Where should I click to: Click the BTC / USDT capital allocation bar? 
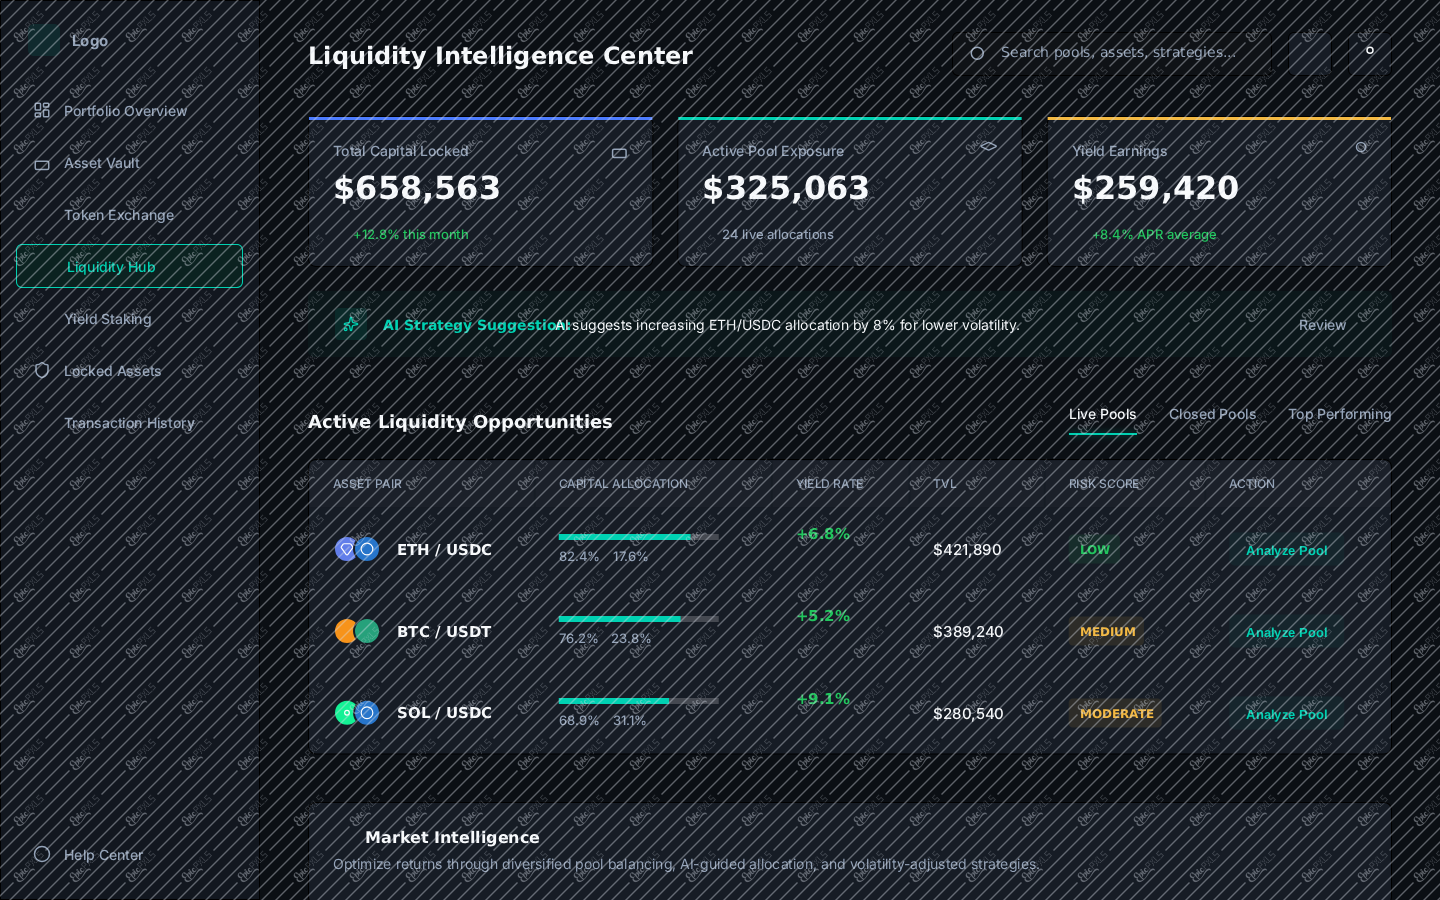click(639, 619)
